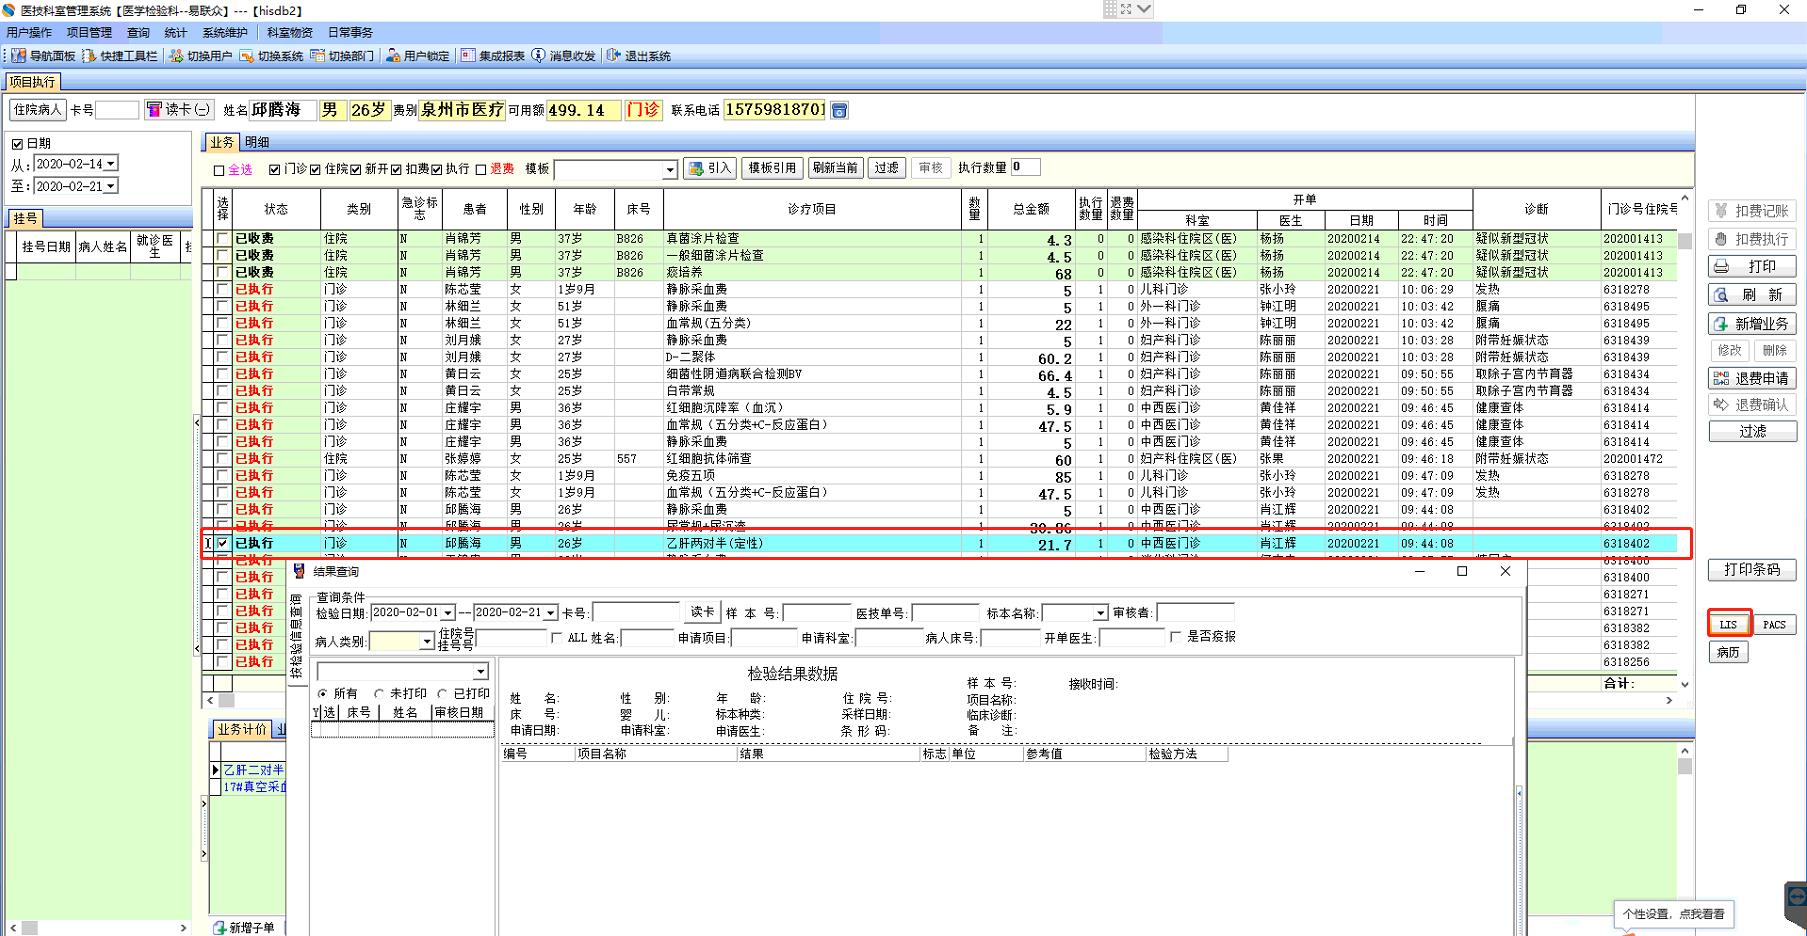Screen dimensions: 1807x936
Task: Click the 打印 print button
Action: click(1752, 267)
